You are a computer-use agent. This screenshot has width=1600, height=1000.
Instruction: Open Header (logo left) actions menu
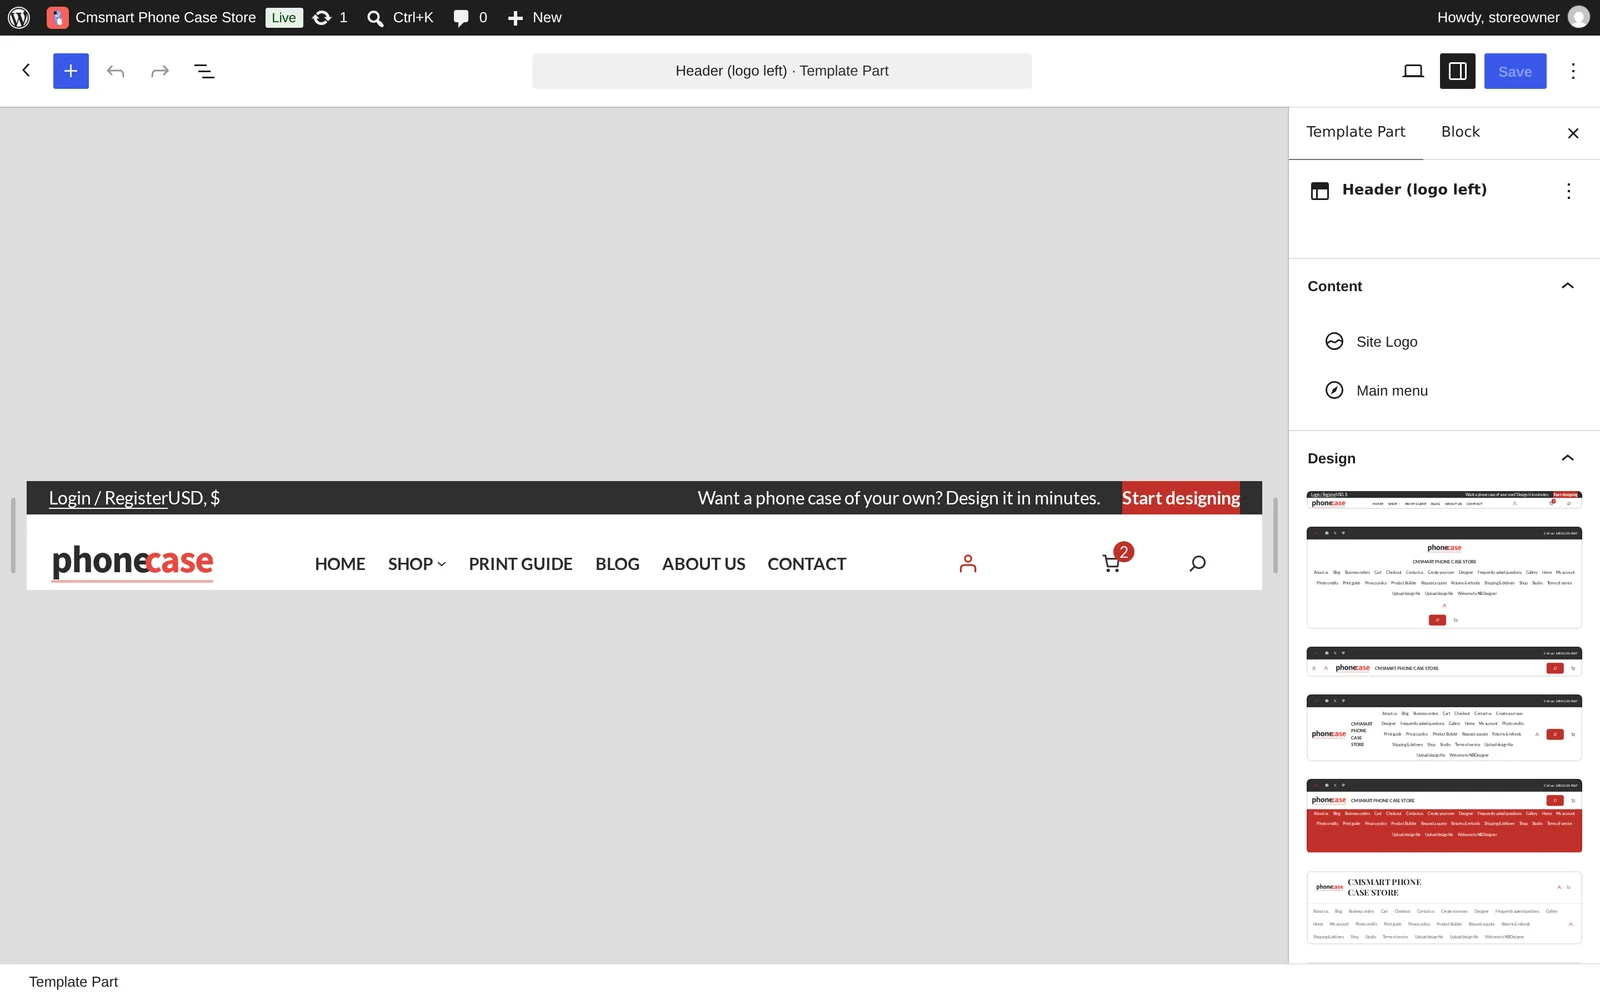(x=1569, y=191)
